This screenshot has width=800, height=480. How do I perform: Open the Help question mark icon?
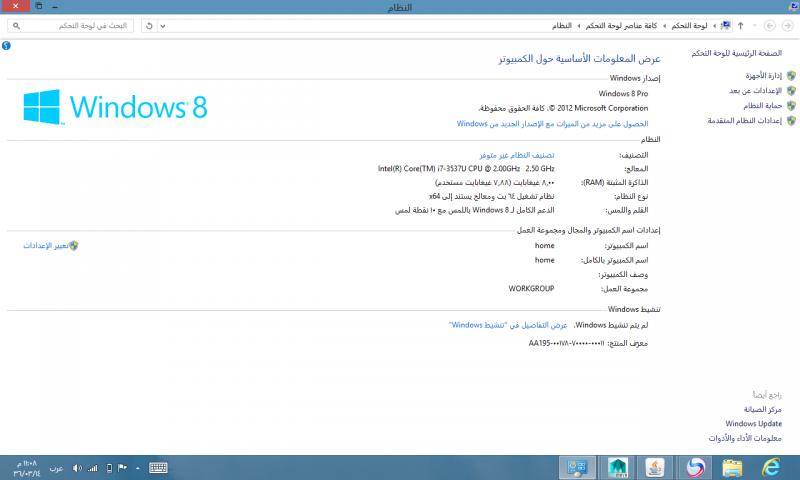pyautogui.click(x=6, y=45)
